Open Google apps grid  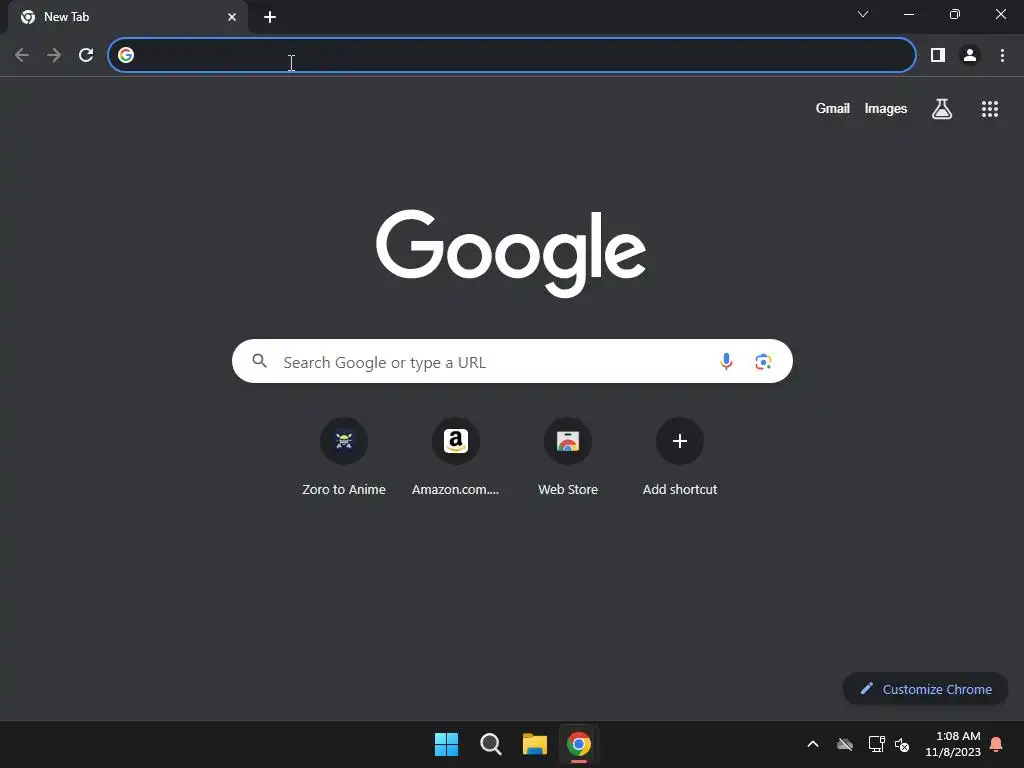pyautogui.click(x=989, y=109)
